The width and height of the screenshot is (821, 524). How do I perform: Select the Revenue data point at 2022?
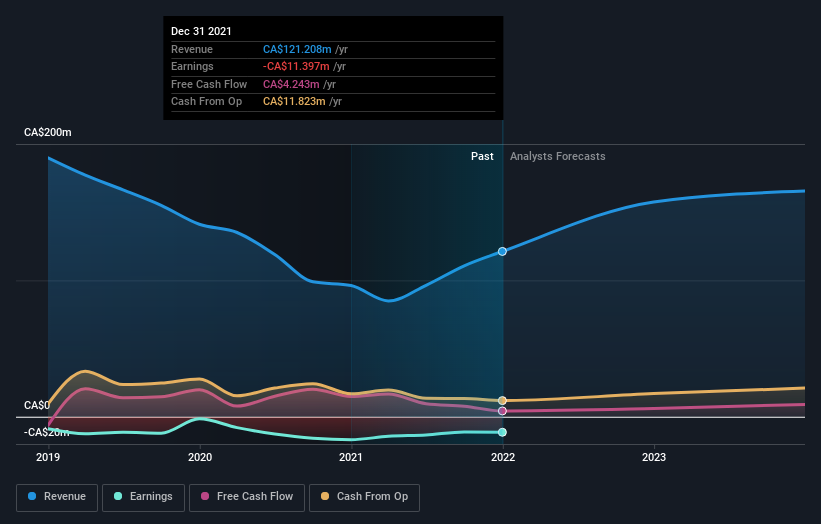pos(502,252)
